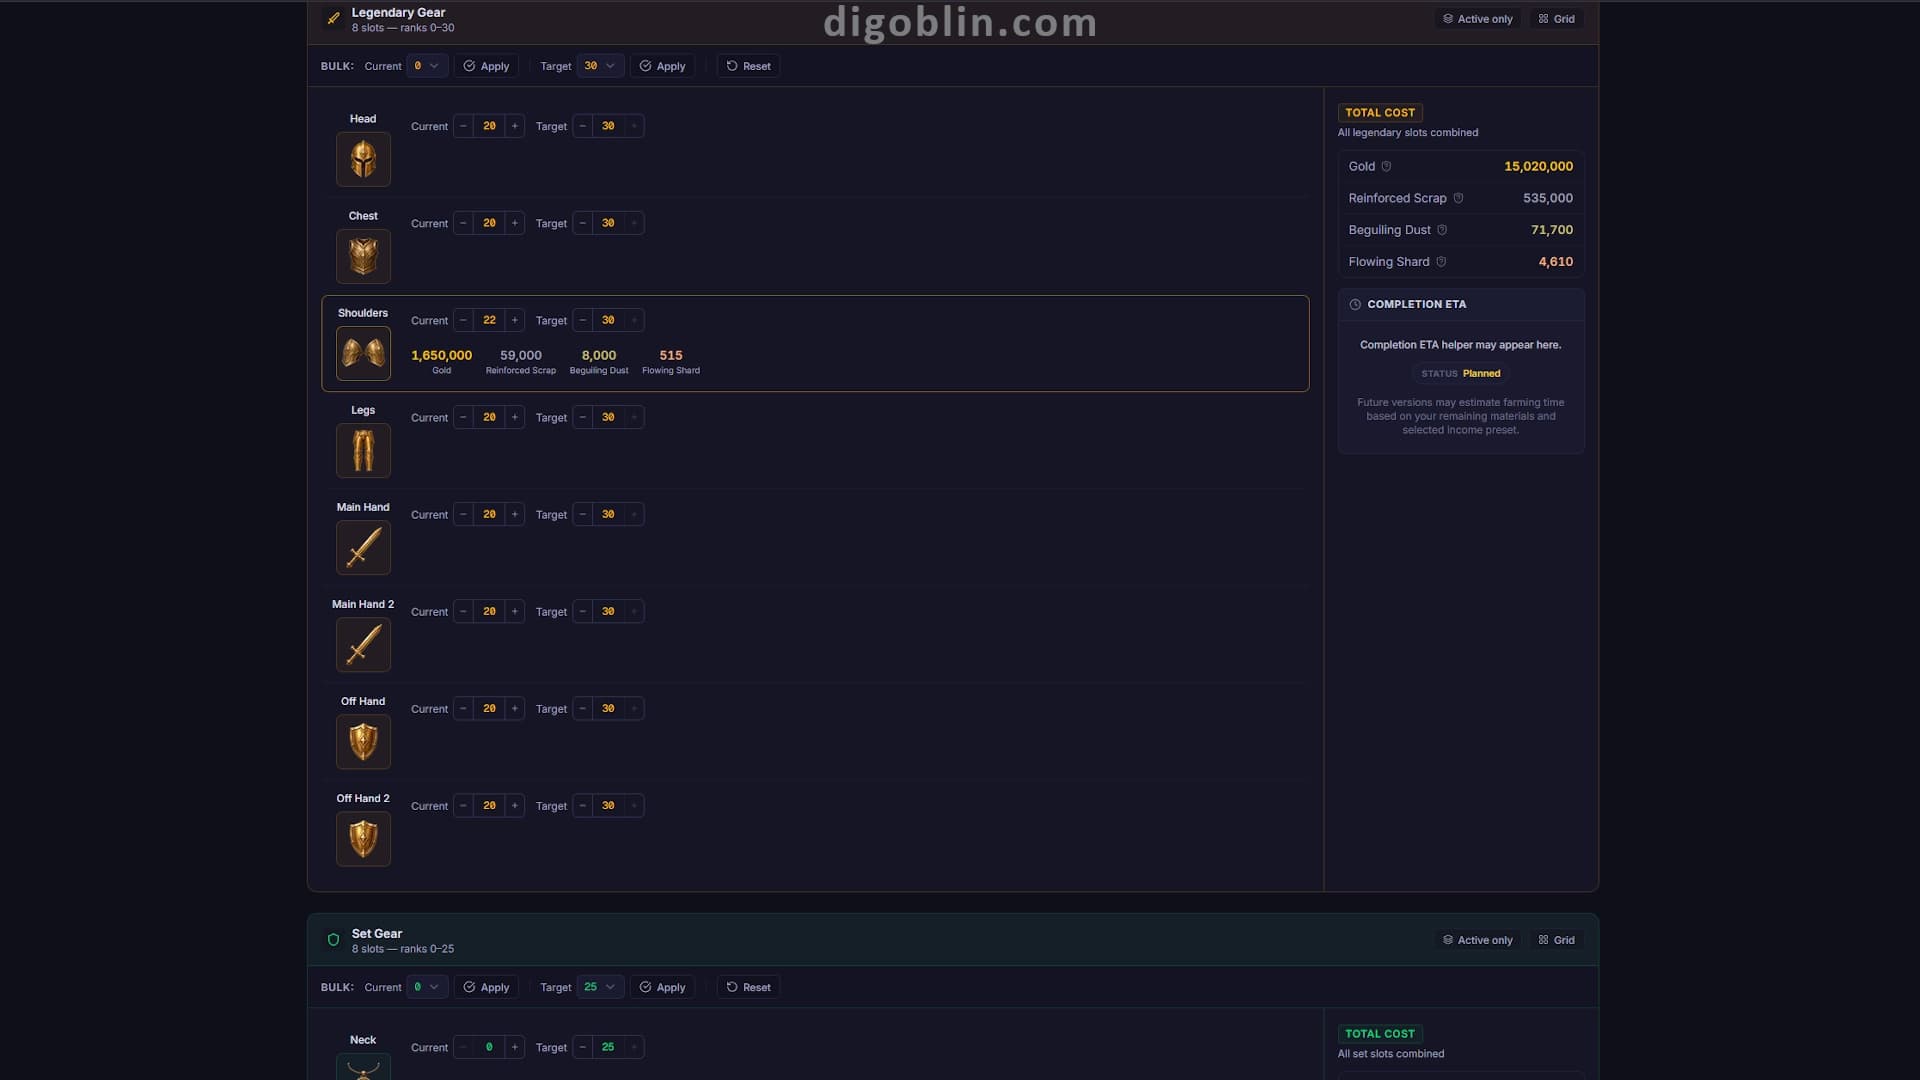This screenshot has width=1920, height=1080.
Task: Decrease Chest current rank with minus
Action: click(x=463, y=223)
